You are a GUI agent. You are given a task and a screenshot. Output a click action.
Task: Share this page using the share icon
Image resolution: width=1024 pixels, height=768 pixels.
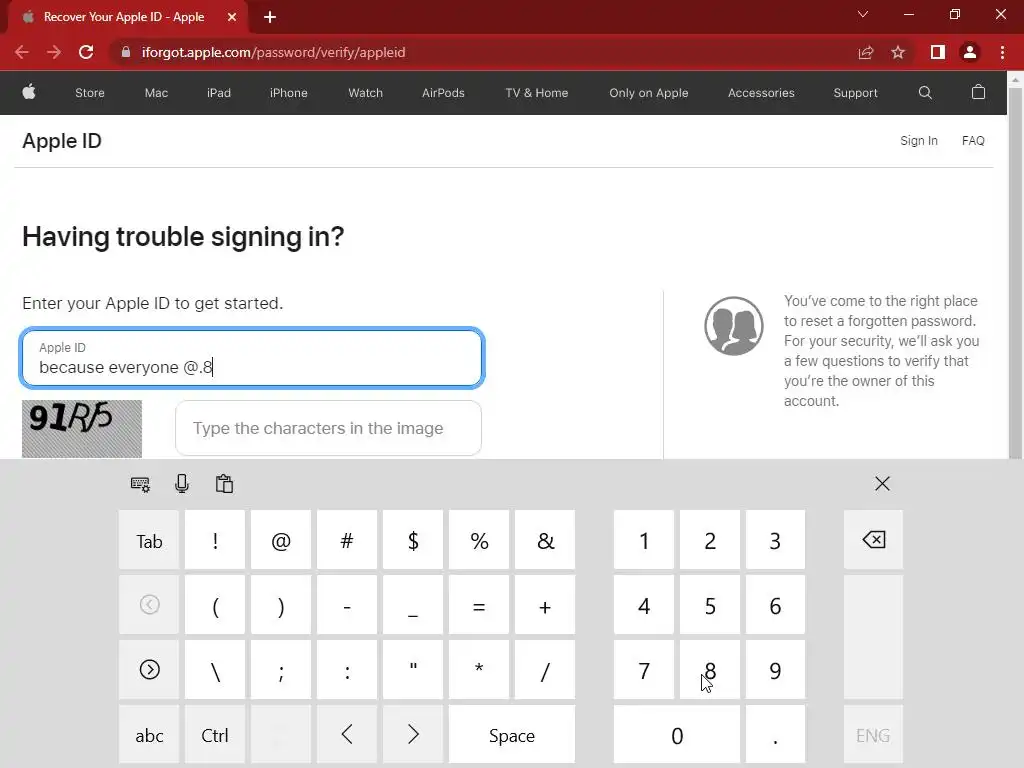(x=866, y=52)
